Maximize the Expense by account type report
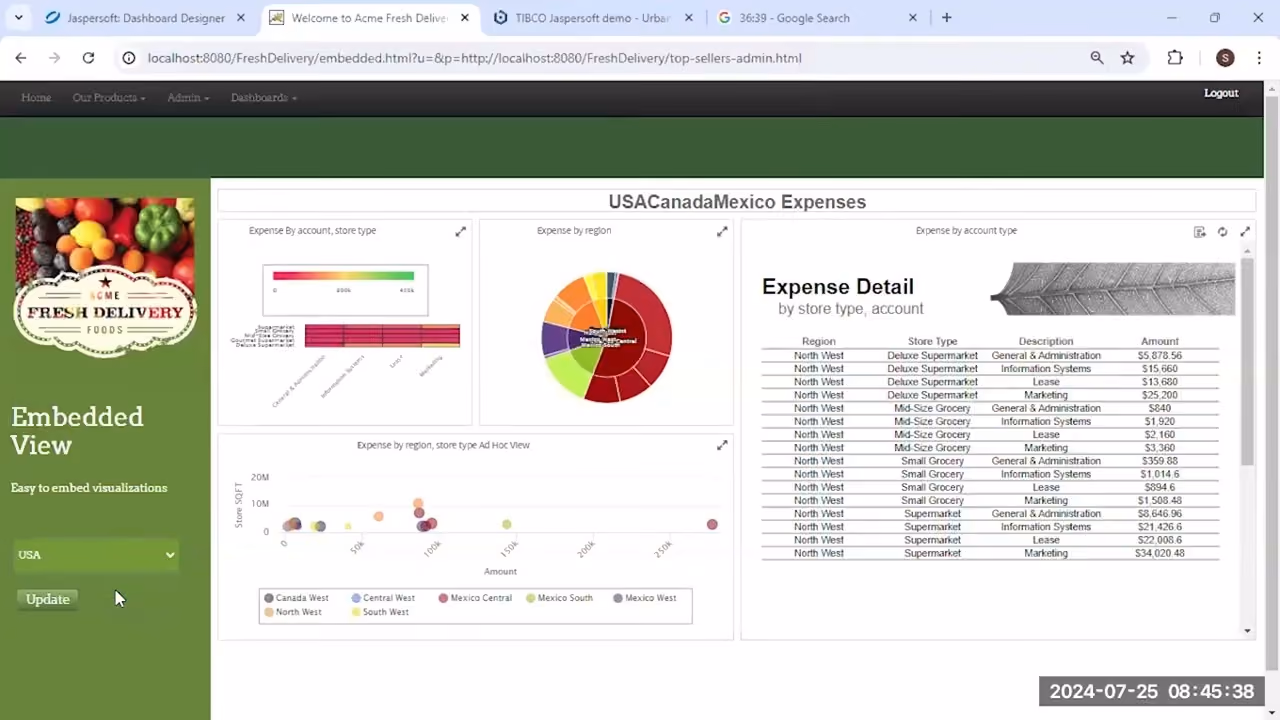Screen dimensions: 1280x720 point(1245,231)
